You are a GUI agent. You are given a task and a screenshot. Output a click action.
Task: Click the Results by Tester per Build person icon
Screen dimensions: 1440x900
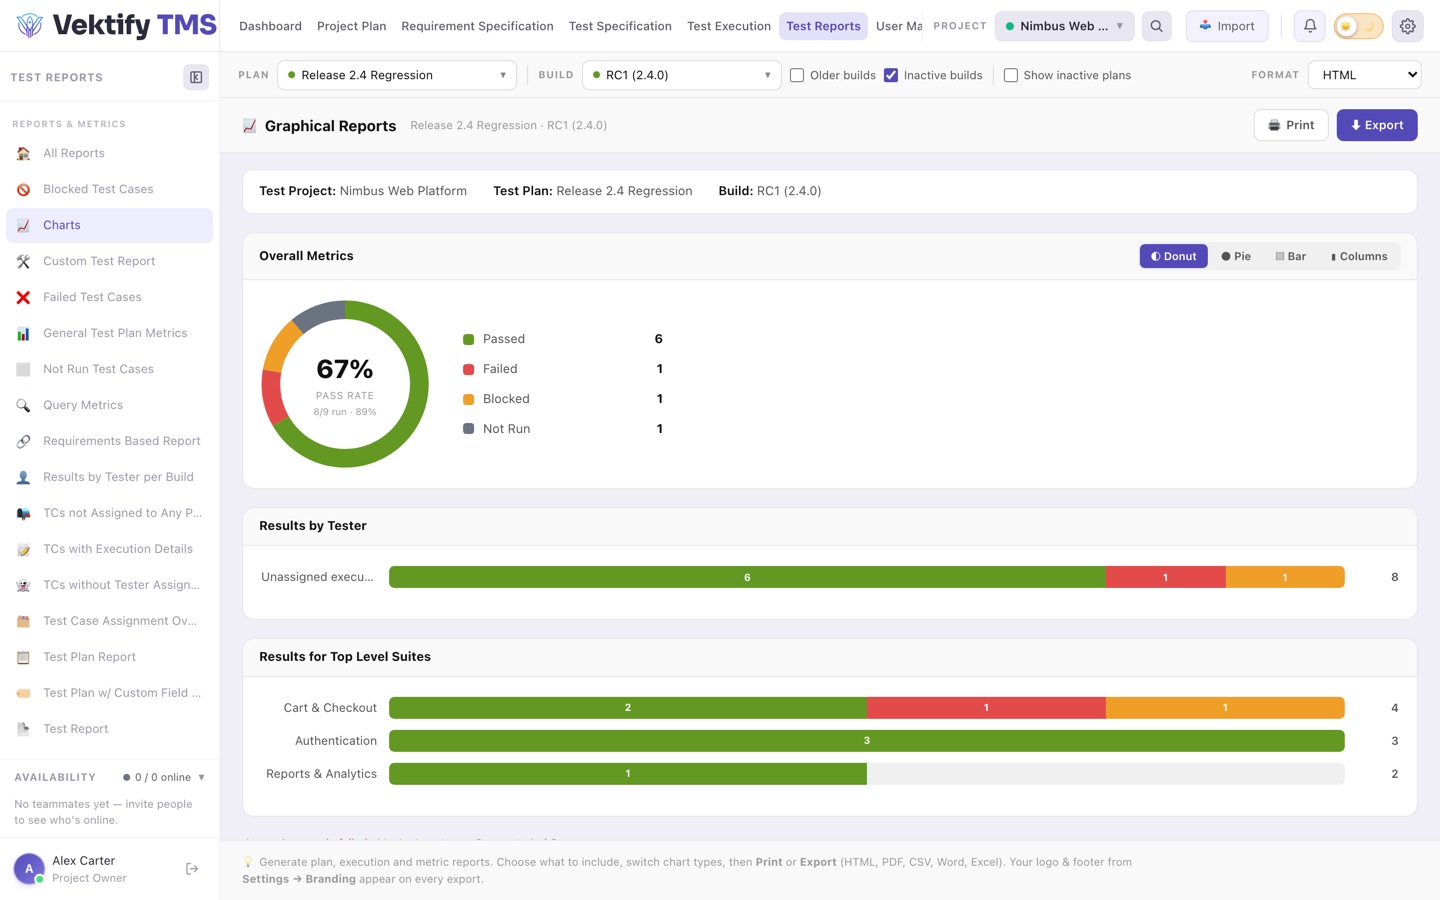click(23, 477)
